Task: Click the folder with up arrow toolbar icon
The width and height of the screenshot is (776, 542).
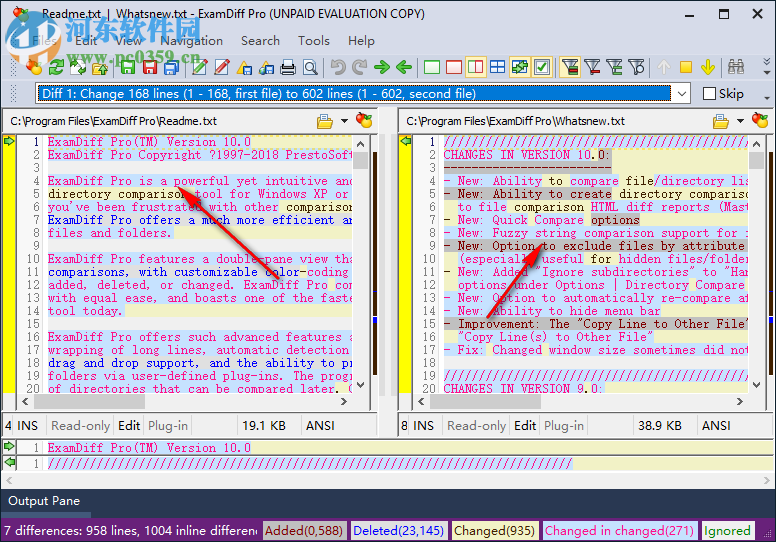Action: click(x=100, y=67)
